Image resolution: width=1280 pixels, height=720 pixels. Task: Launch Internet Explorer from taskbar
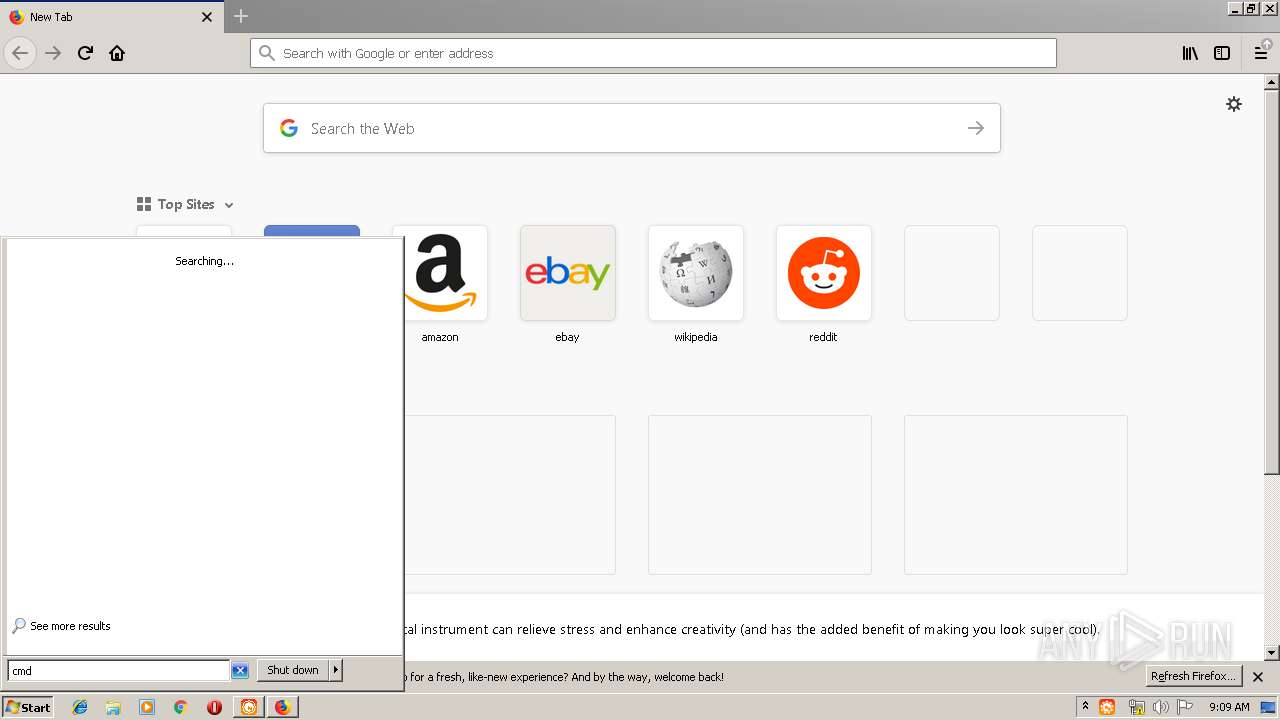80,707
